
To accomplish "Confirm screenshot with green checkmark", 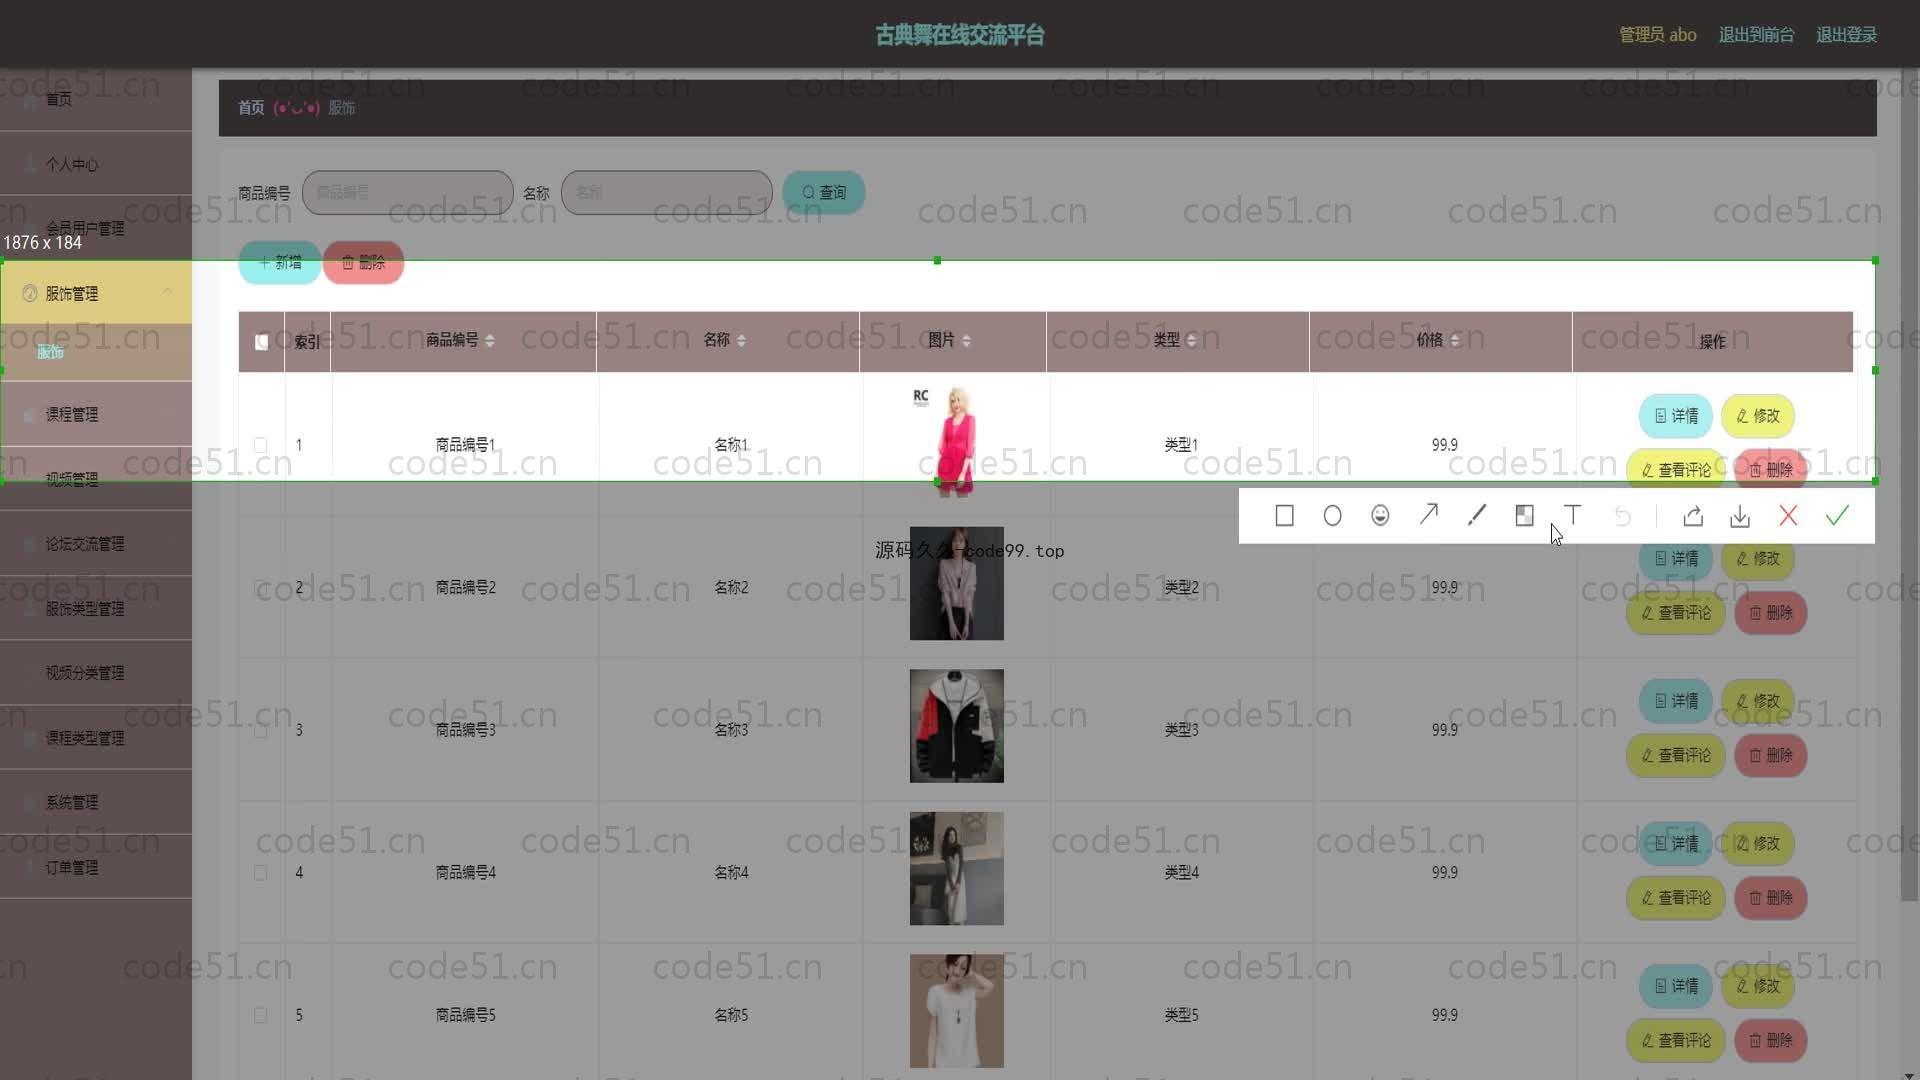I will click(1837, 516).
